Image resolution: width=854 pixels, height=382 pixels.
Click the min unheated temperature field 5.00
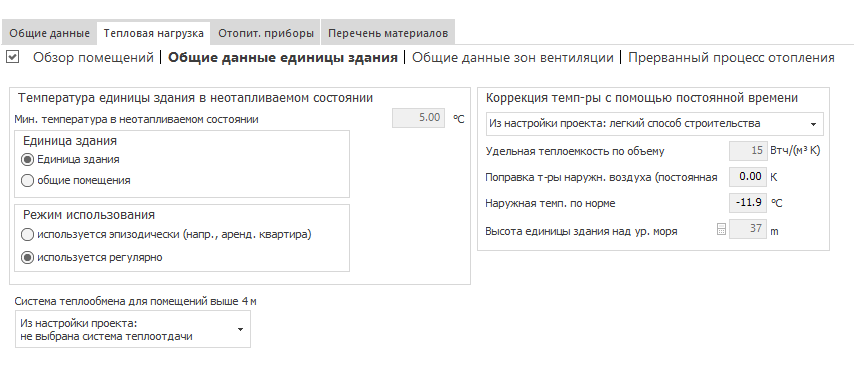418,118
